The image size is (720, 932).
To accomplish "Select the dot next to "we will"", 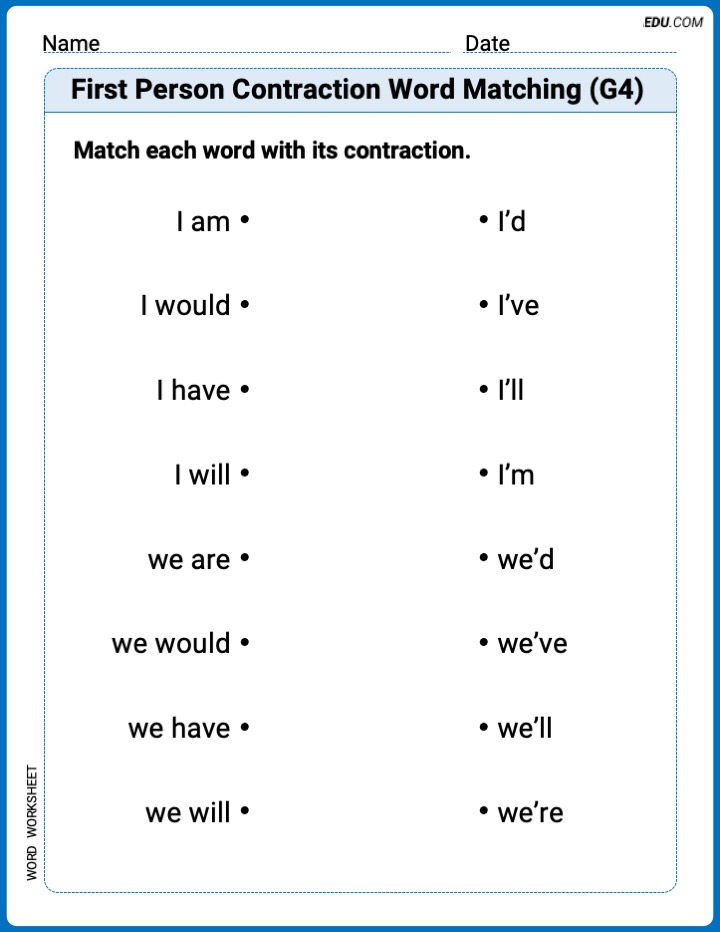I will 244,811.
